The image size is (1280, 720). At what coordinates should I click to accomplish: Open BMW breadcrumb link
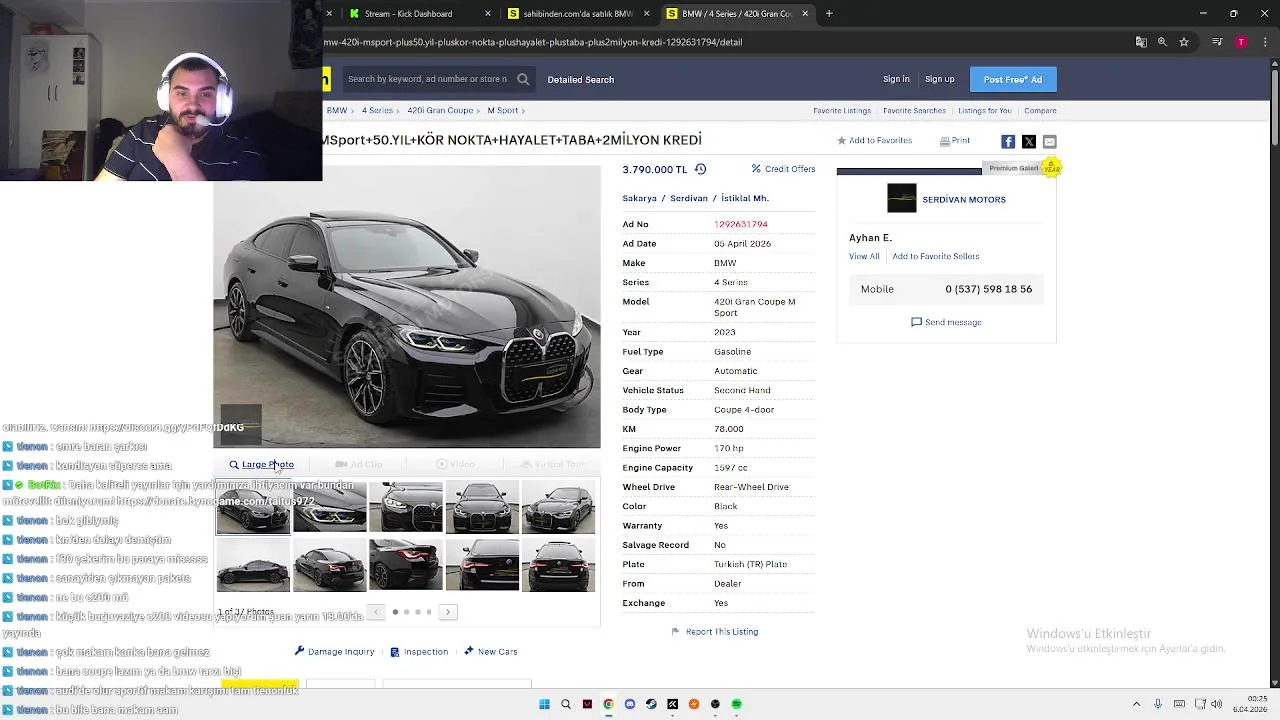pos(337,110)
